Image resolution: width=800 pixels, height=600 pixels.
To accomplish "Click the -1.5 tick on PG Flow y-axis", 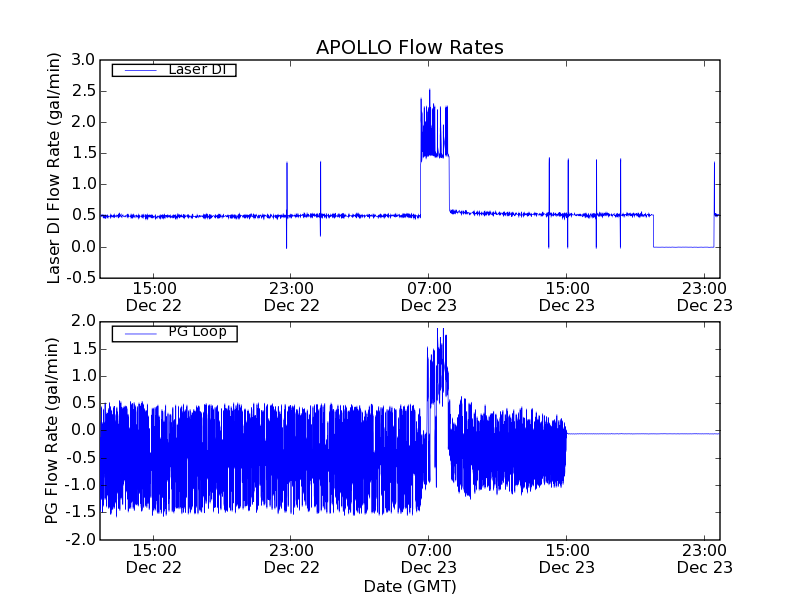I will click(80, 512).
